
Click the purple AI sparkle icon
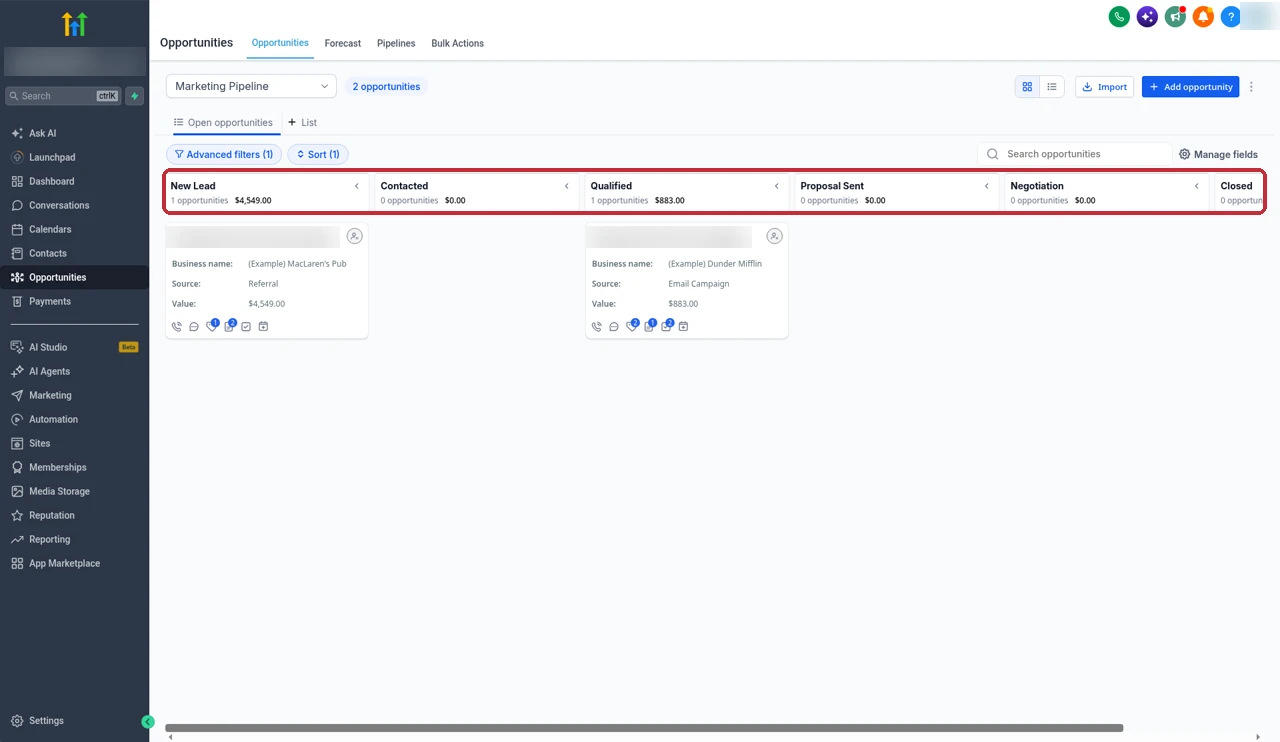tap(1147, 17)
